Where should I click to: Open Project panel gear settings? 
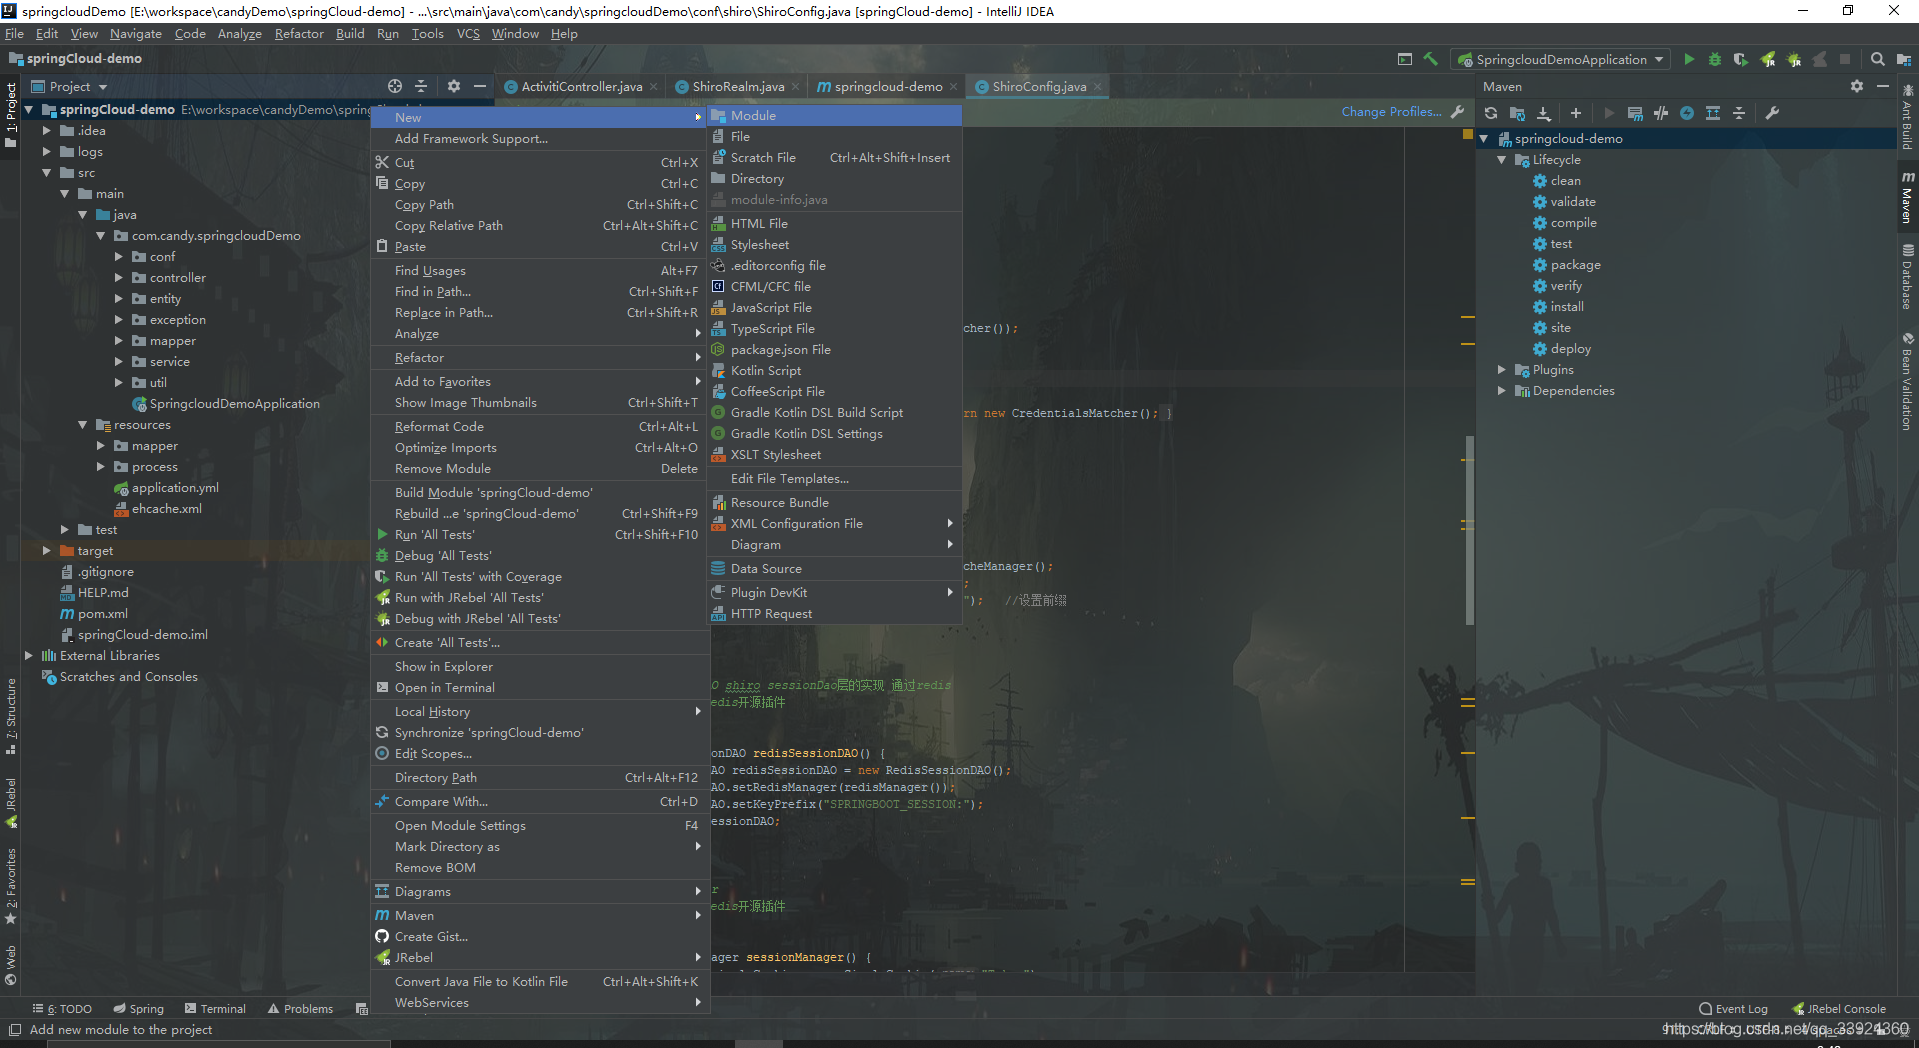point(454,87)
